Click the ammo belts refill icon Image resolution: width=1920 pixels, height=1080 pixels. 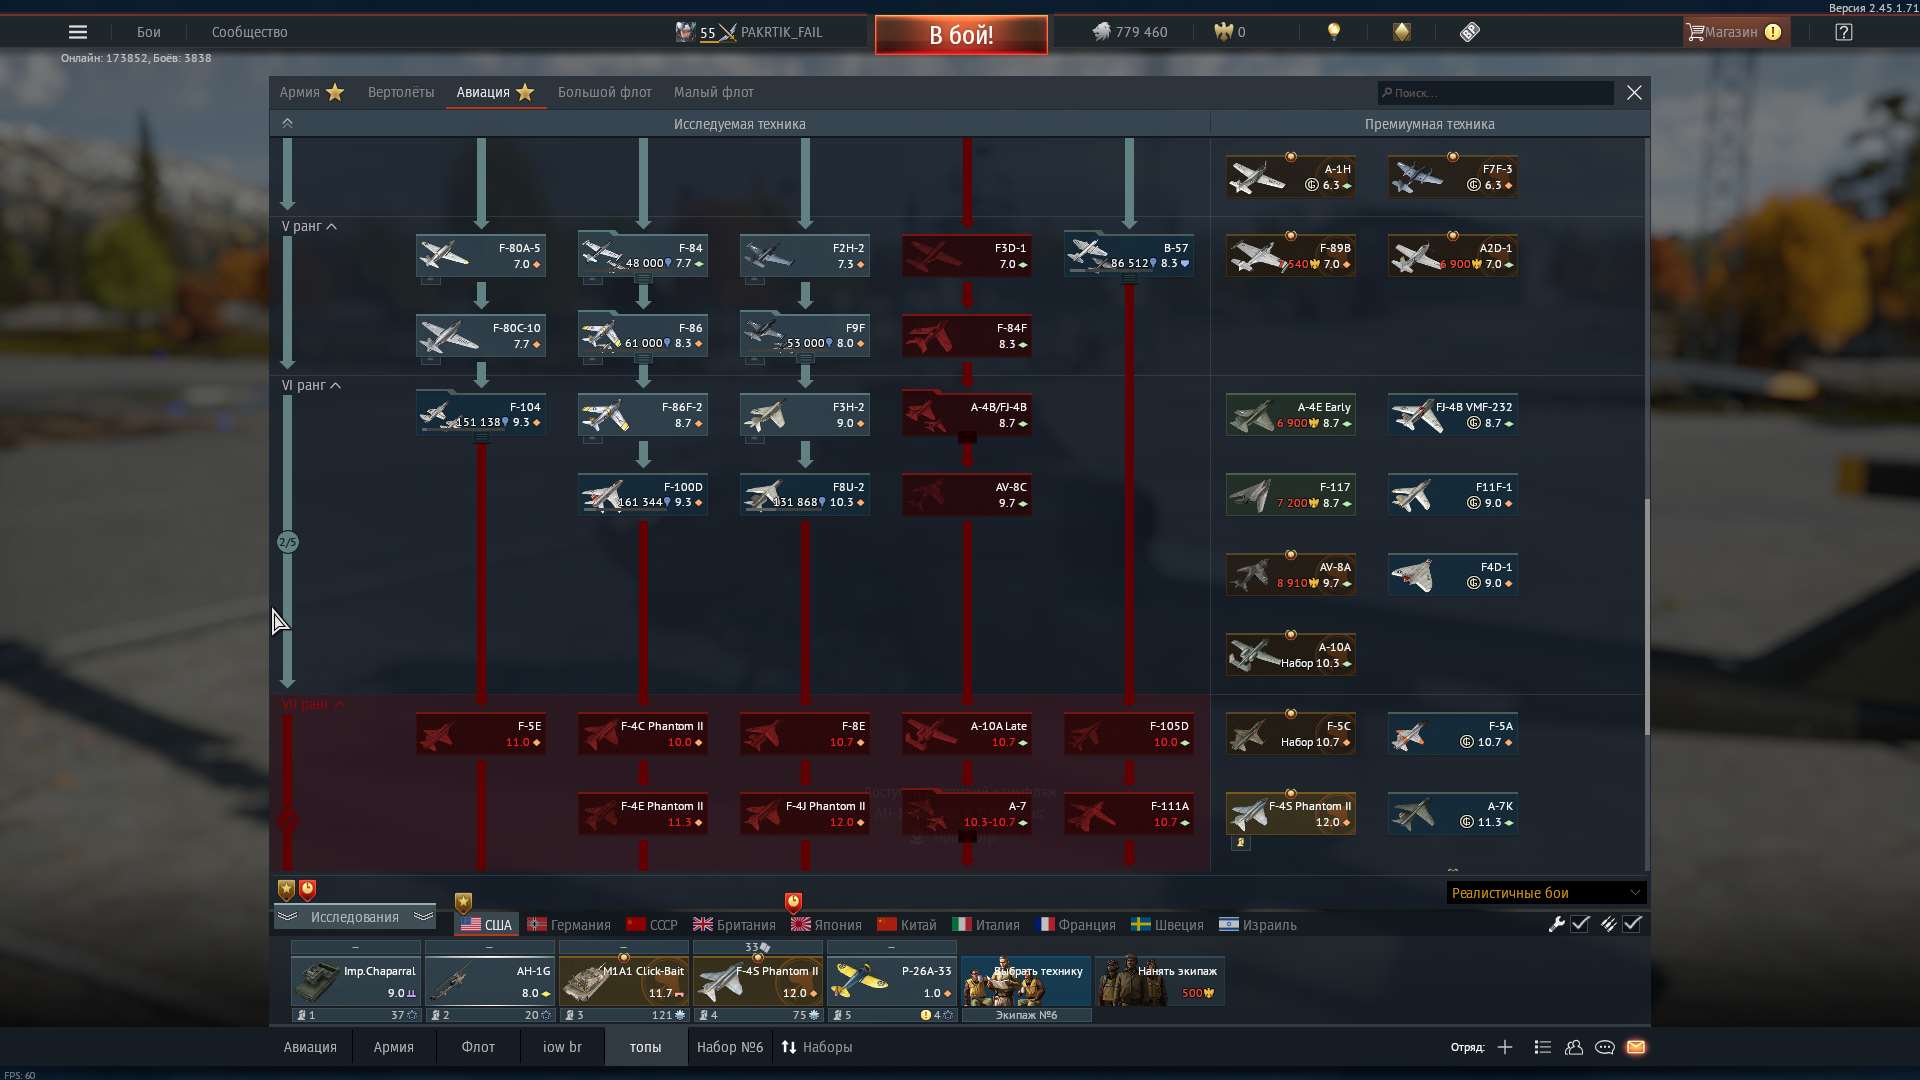[1607, 924]
